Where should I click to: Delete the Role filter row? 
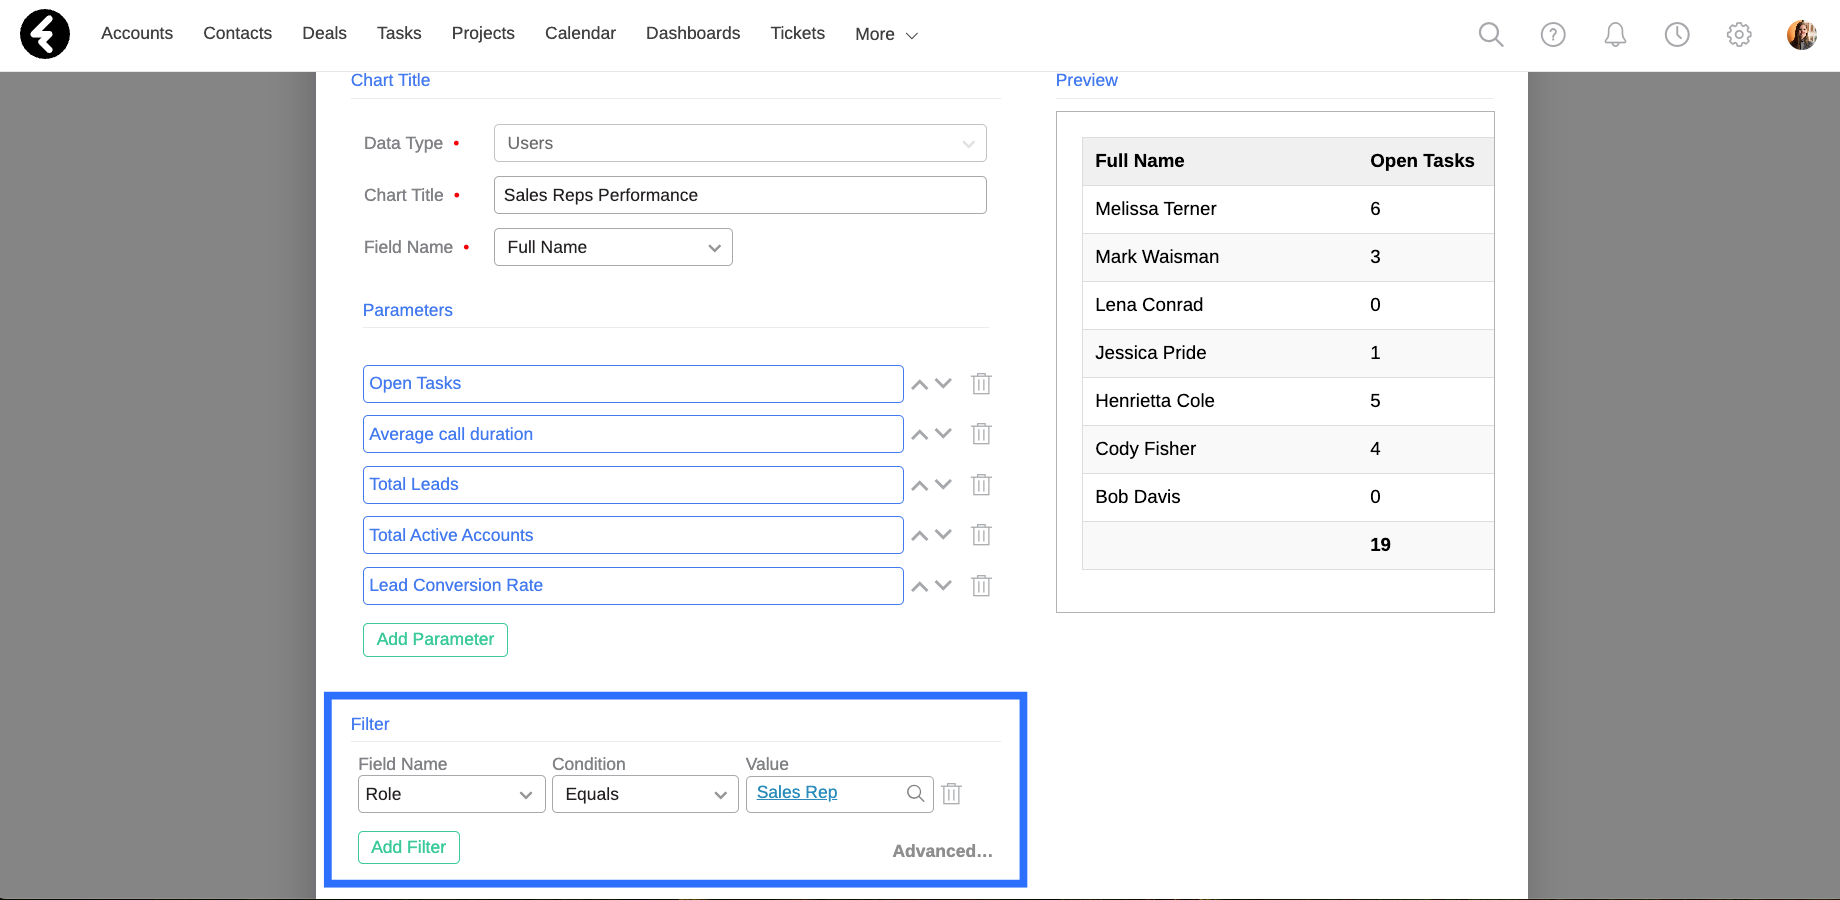pos(951,793)
